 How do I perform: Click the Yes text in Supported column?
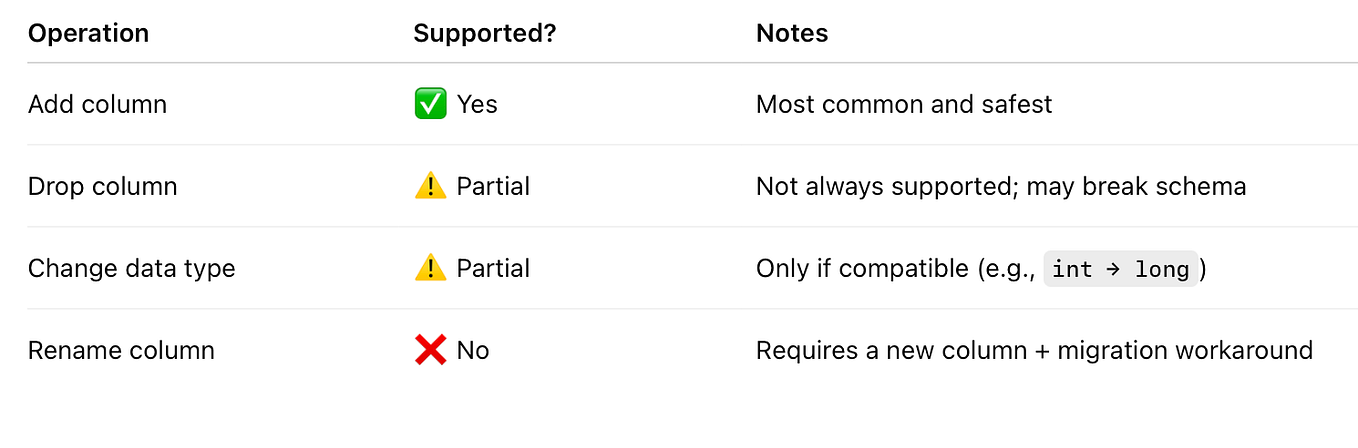pyautogui.click(x=477, y=104)
